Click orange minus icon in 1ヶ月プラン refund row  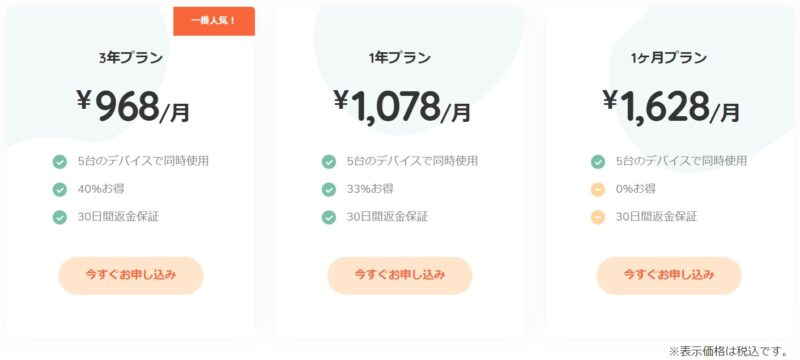(x=597, y=217)
